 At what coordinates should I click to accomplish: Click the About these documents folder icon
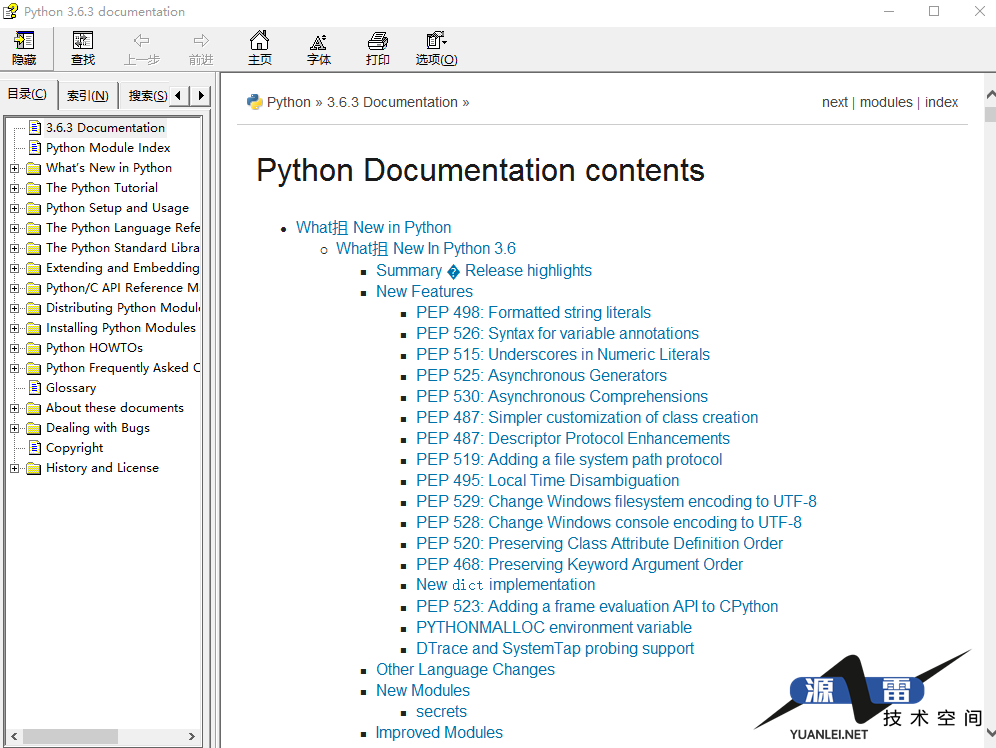click(34, 408)
